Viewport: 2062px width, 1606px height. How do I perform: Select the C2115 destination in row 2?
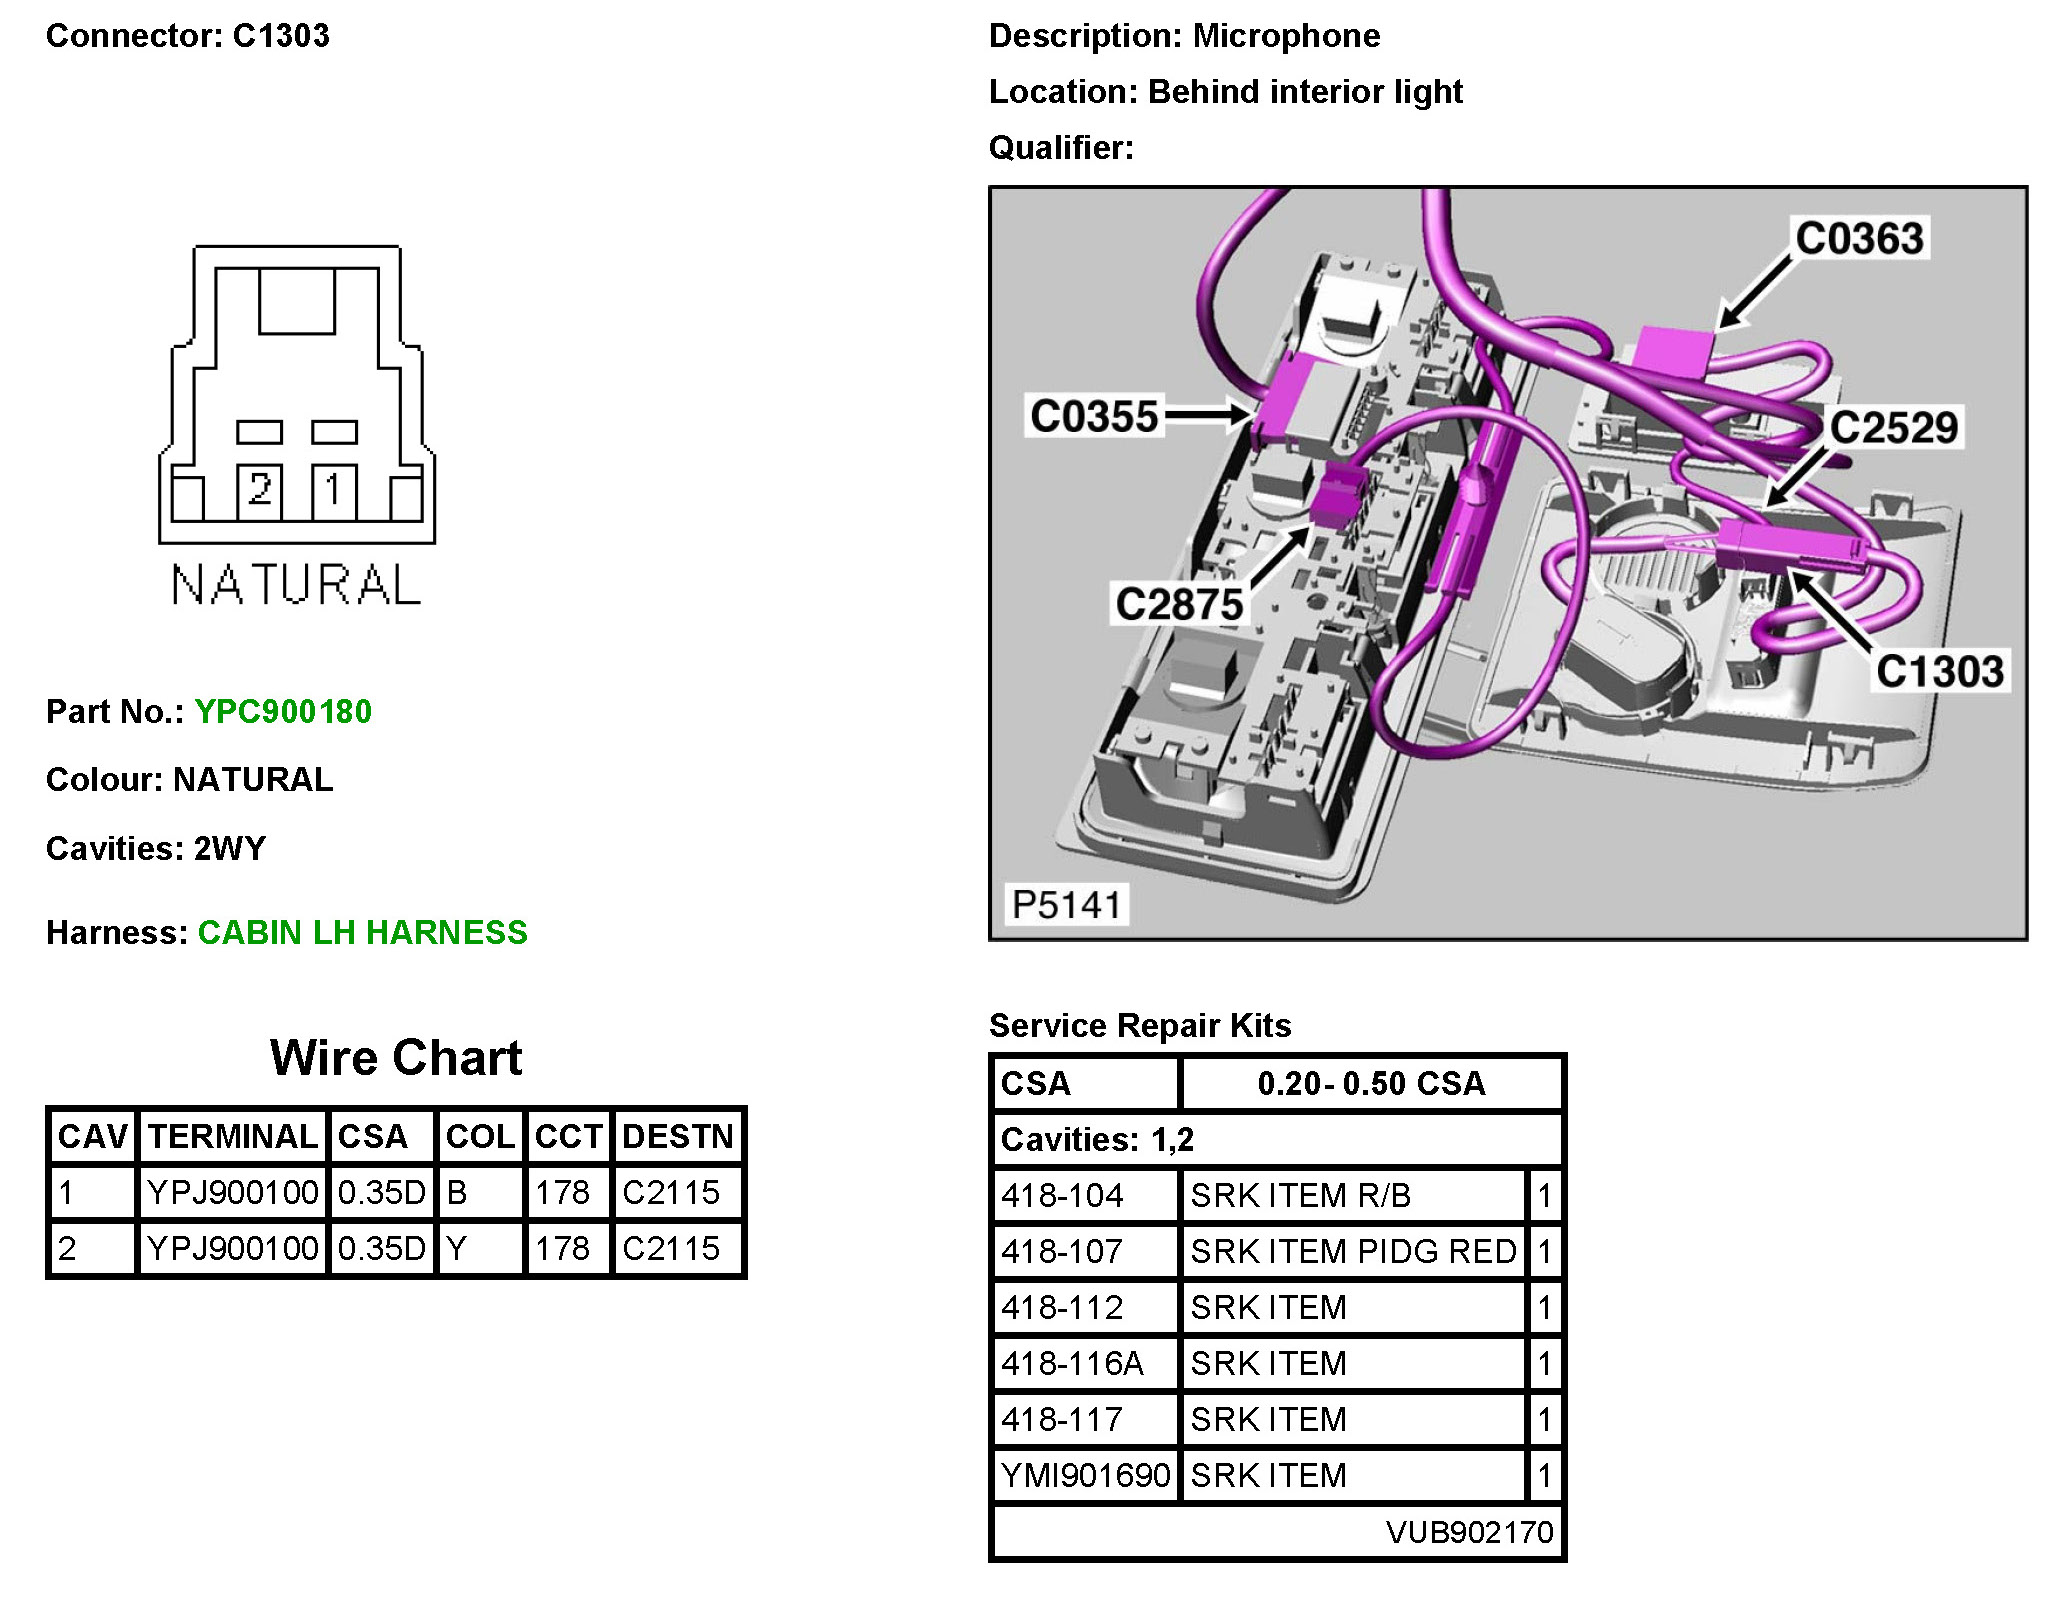671,1248
